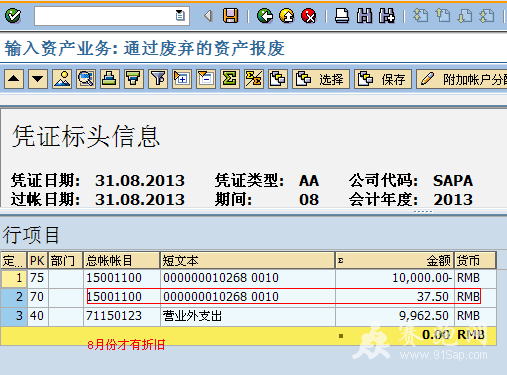Image resolution: width=507 pixels, height=375 pixels.
Task: Click the 保存 layout button
Action: (x=383, y=79)
